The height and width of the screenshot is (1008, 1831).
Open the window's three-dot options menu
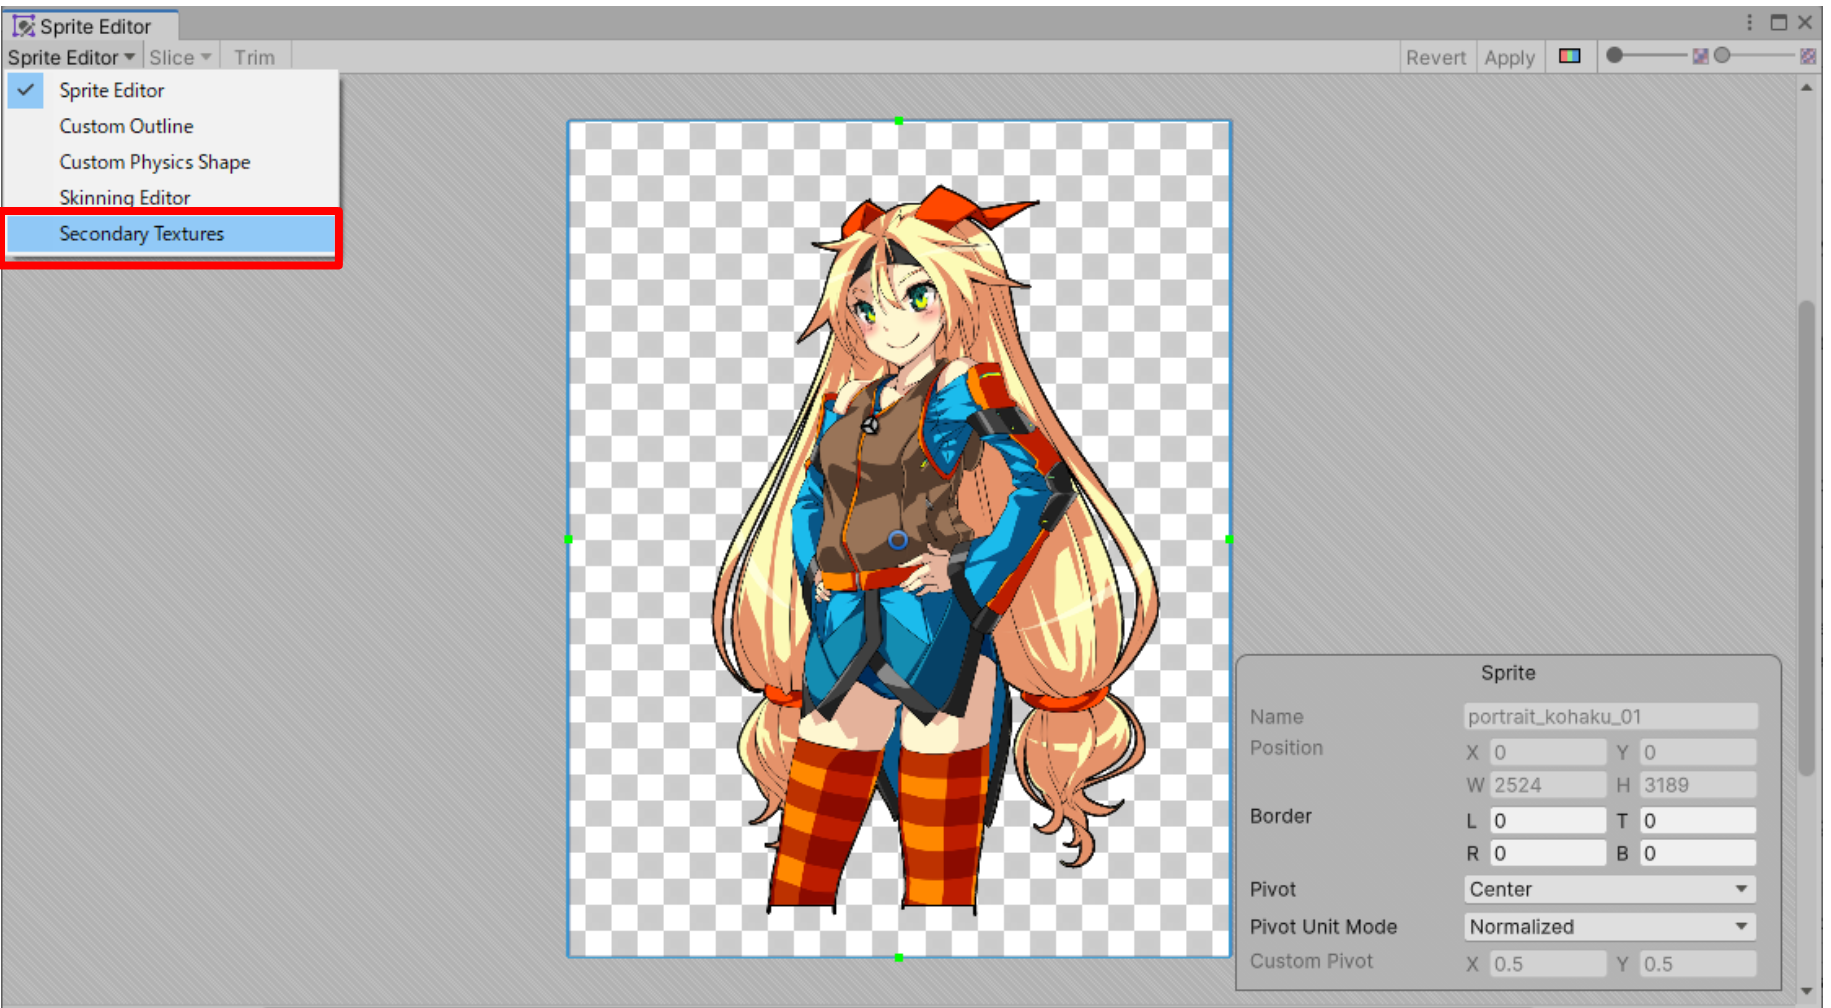click(1749, 22)
